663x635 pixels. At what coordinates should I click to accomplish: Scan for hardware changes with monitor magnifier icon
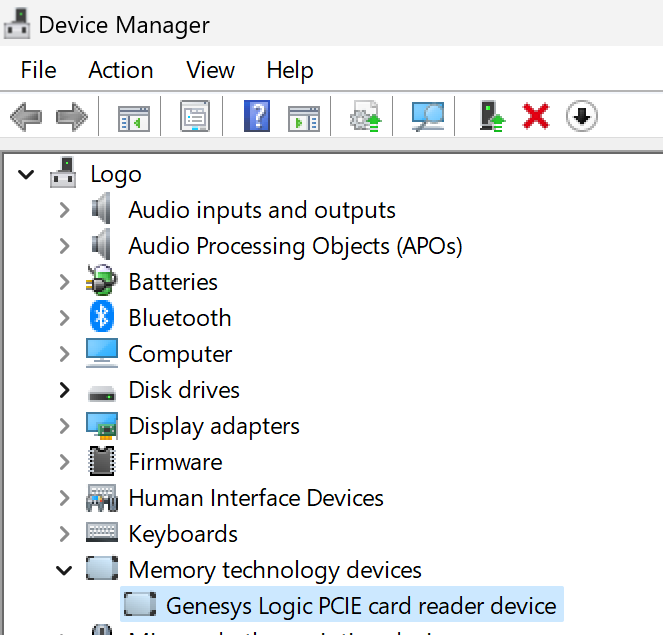point(428,116)
